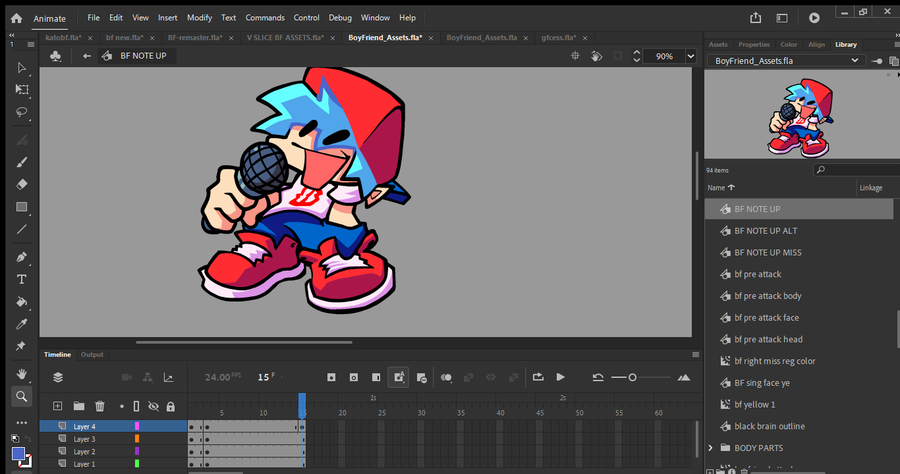Toggle hide all layers eye icon
The image size is (900, 474).
(153, 406)
